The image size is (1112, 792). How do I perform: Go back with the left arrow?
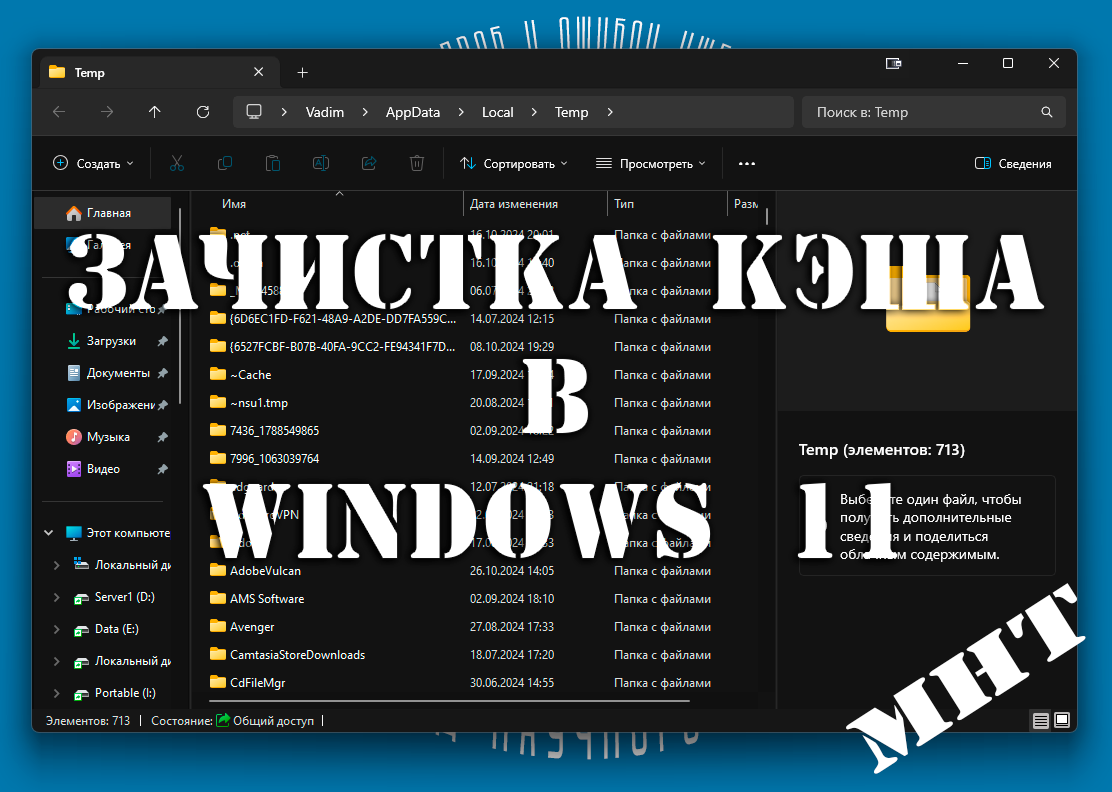tap(60, 112)
